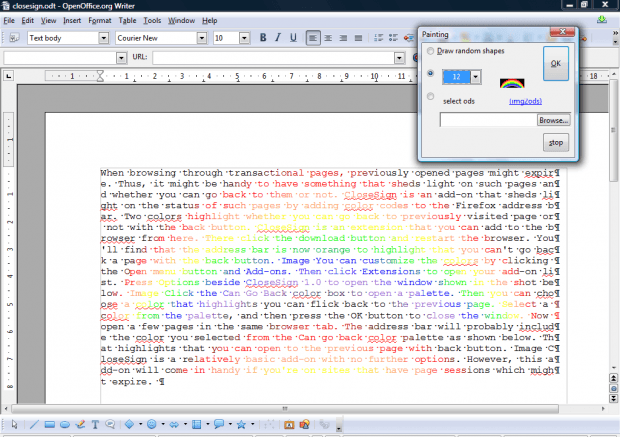Apply Italic formatting to text
620x437 pixels.
point(280,38)
